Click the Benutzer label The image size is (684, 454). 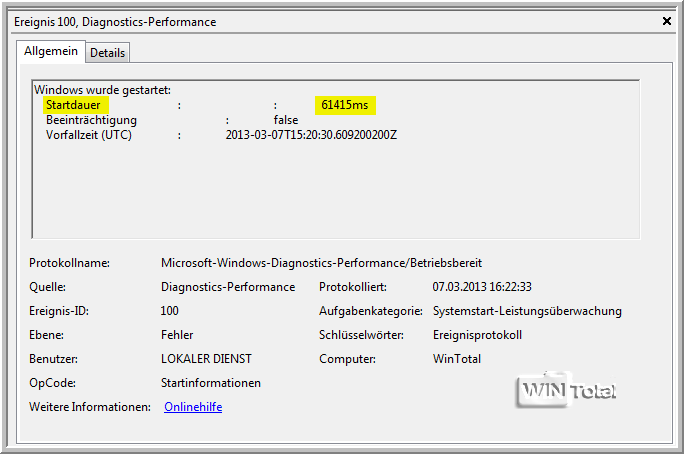click(53, 359)
